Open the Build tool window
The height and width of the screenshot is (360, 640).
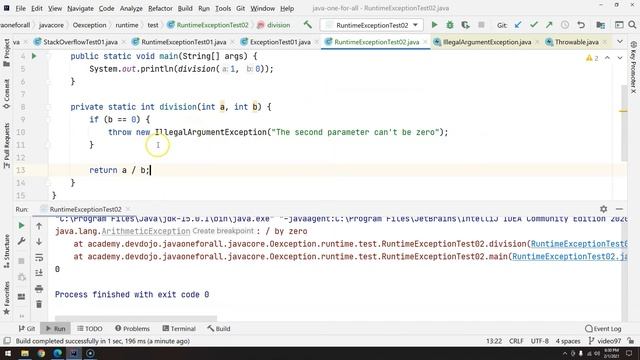pyautogui.click(x=219, y=329)
